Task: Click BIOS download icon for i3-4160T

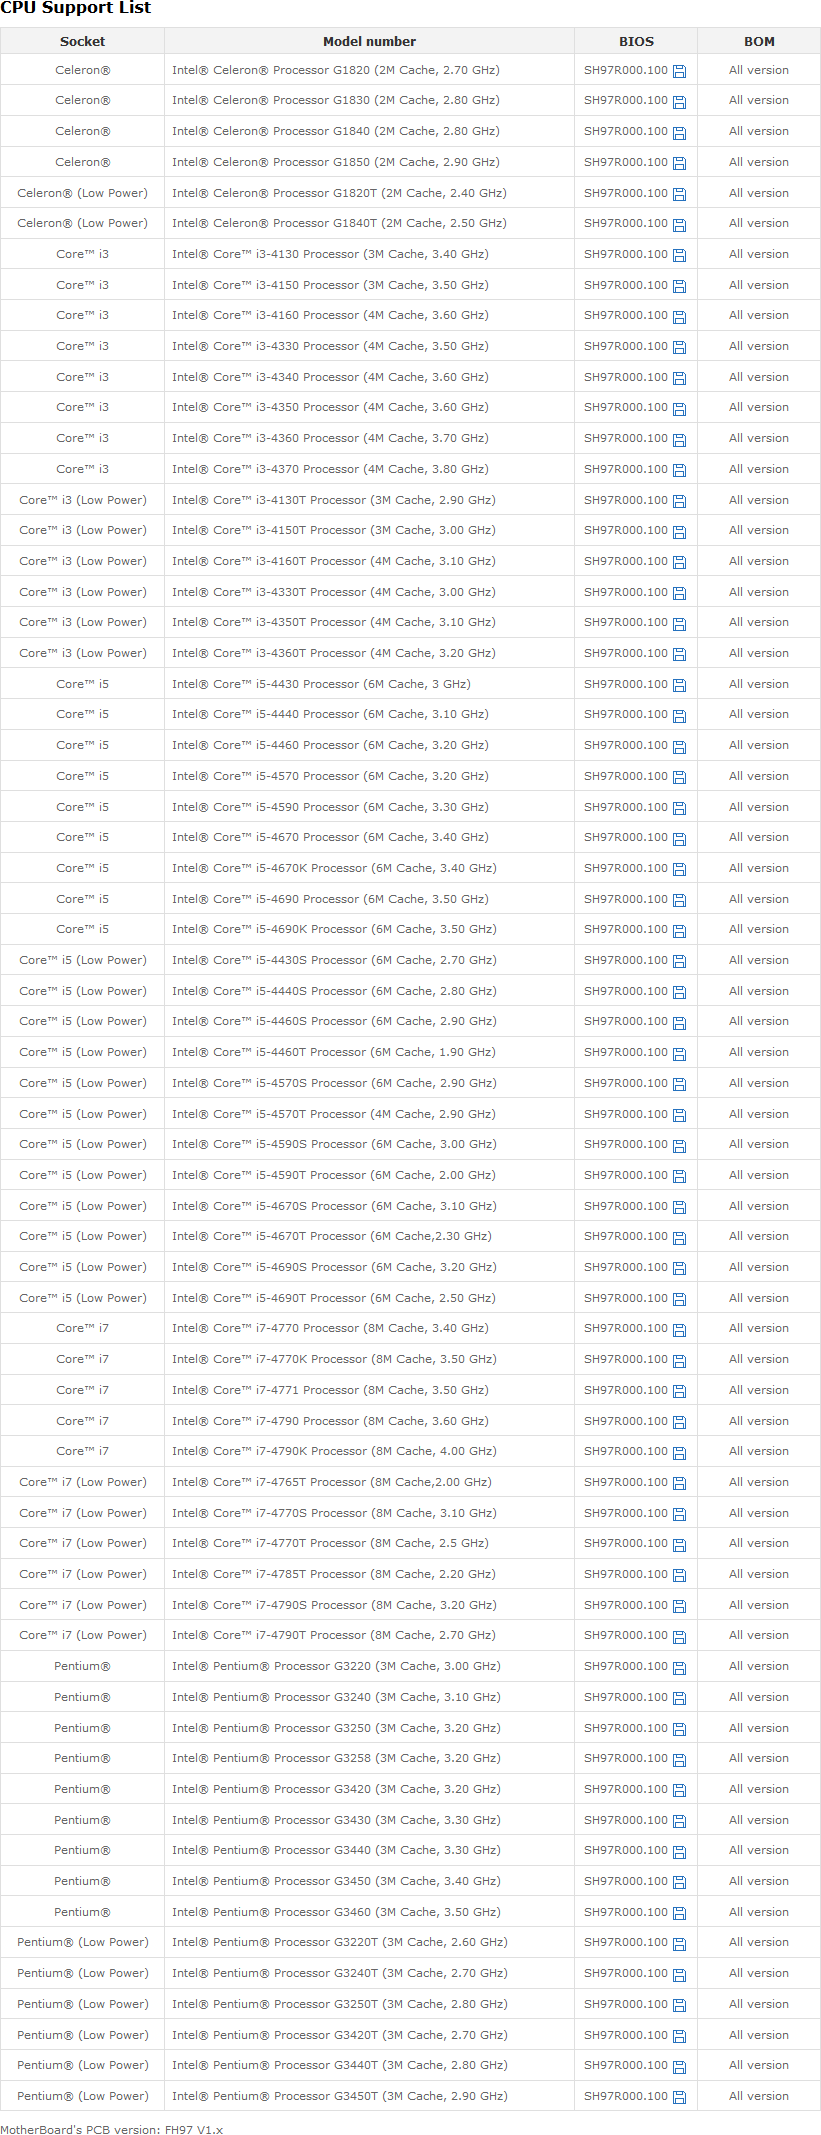Action: pyautogui.click(x=680, y=562)
